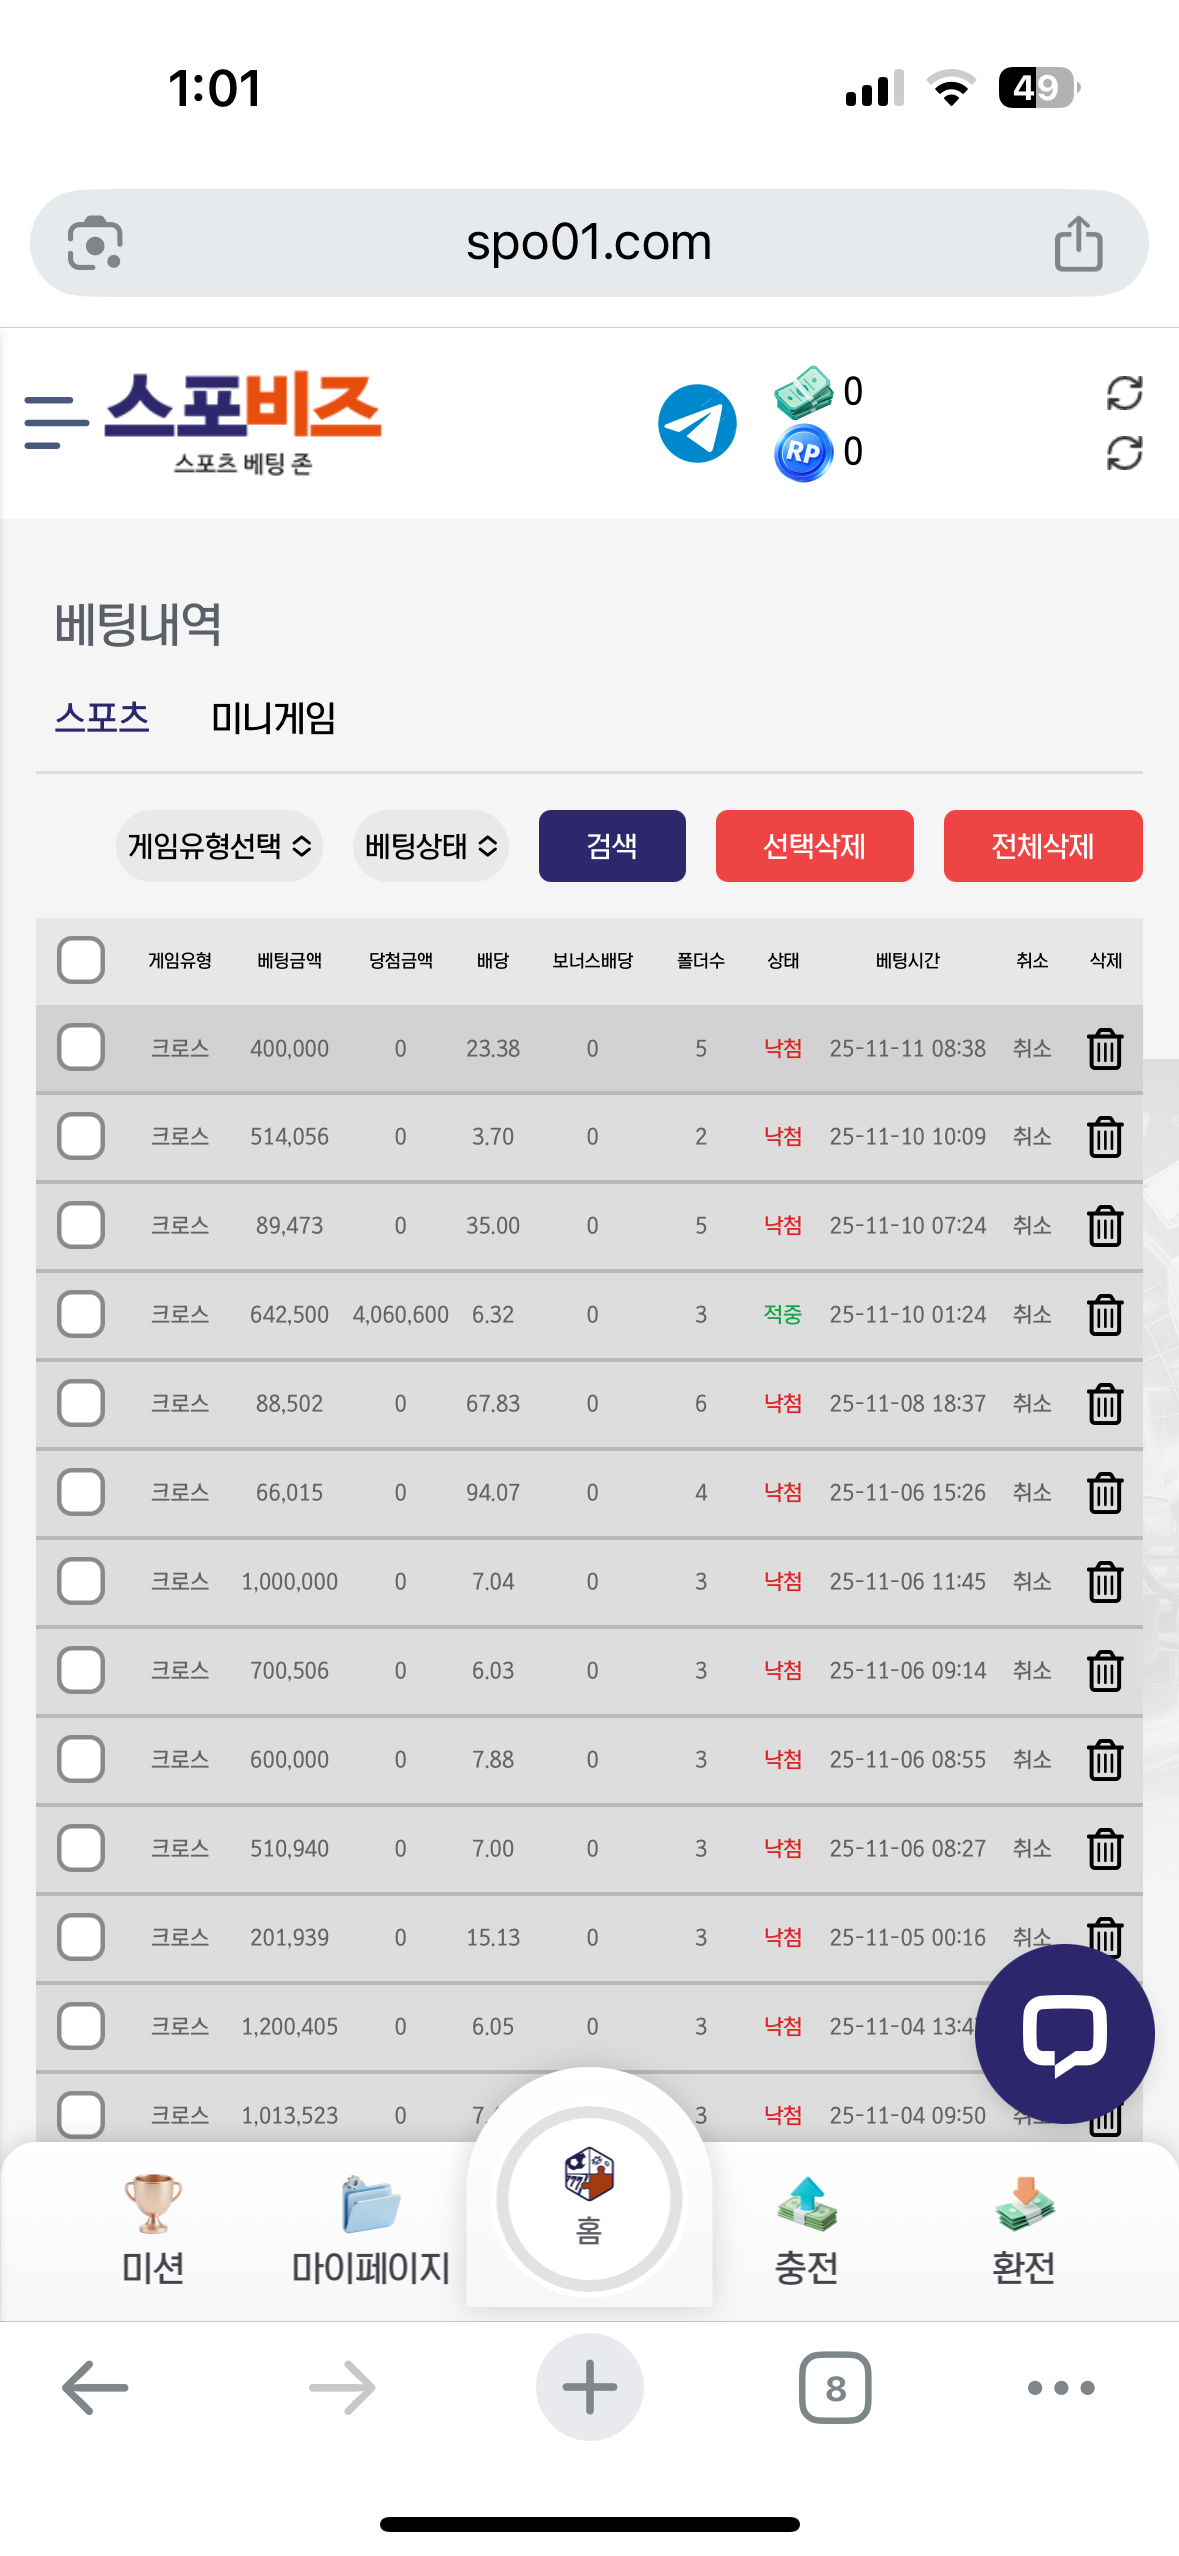Screen dimensions: 1179x2556
Task: Open the 베팅상태 filter dropdown
Action: (431, 846)
